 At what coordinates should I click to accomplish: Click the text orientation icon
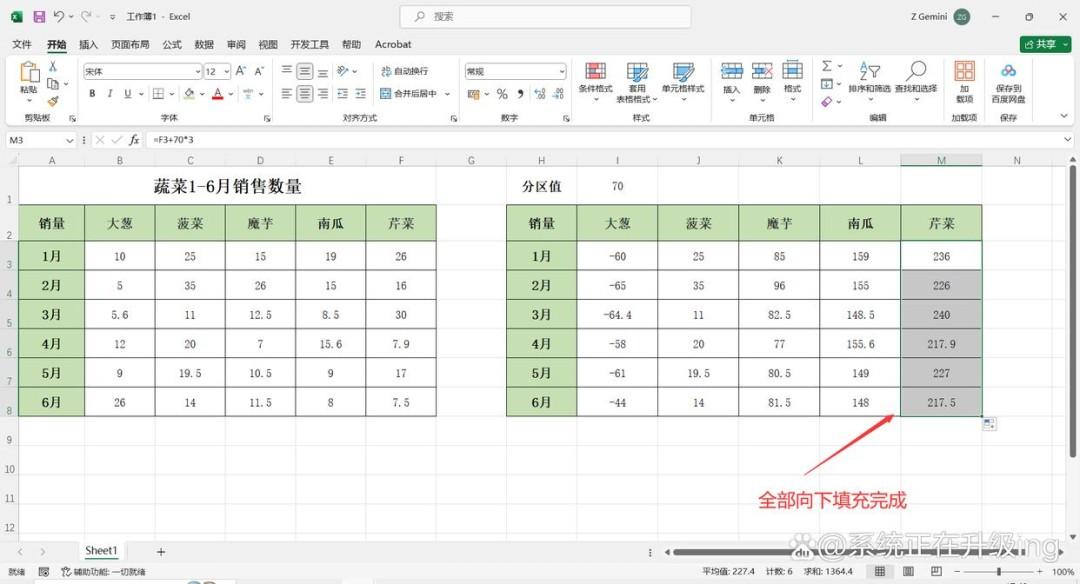coord(343,71)
